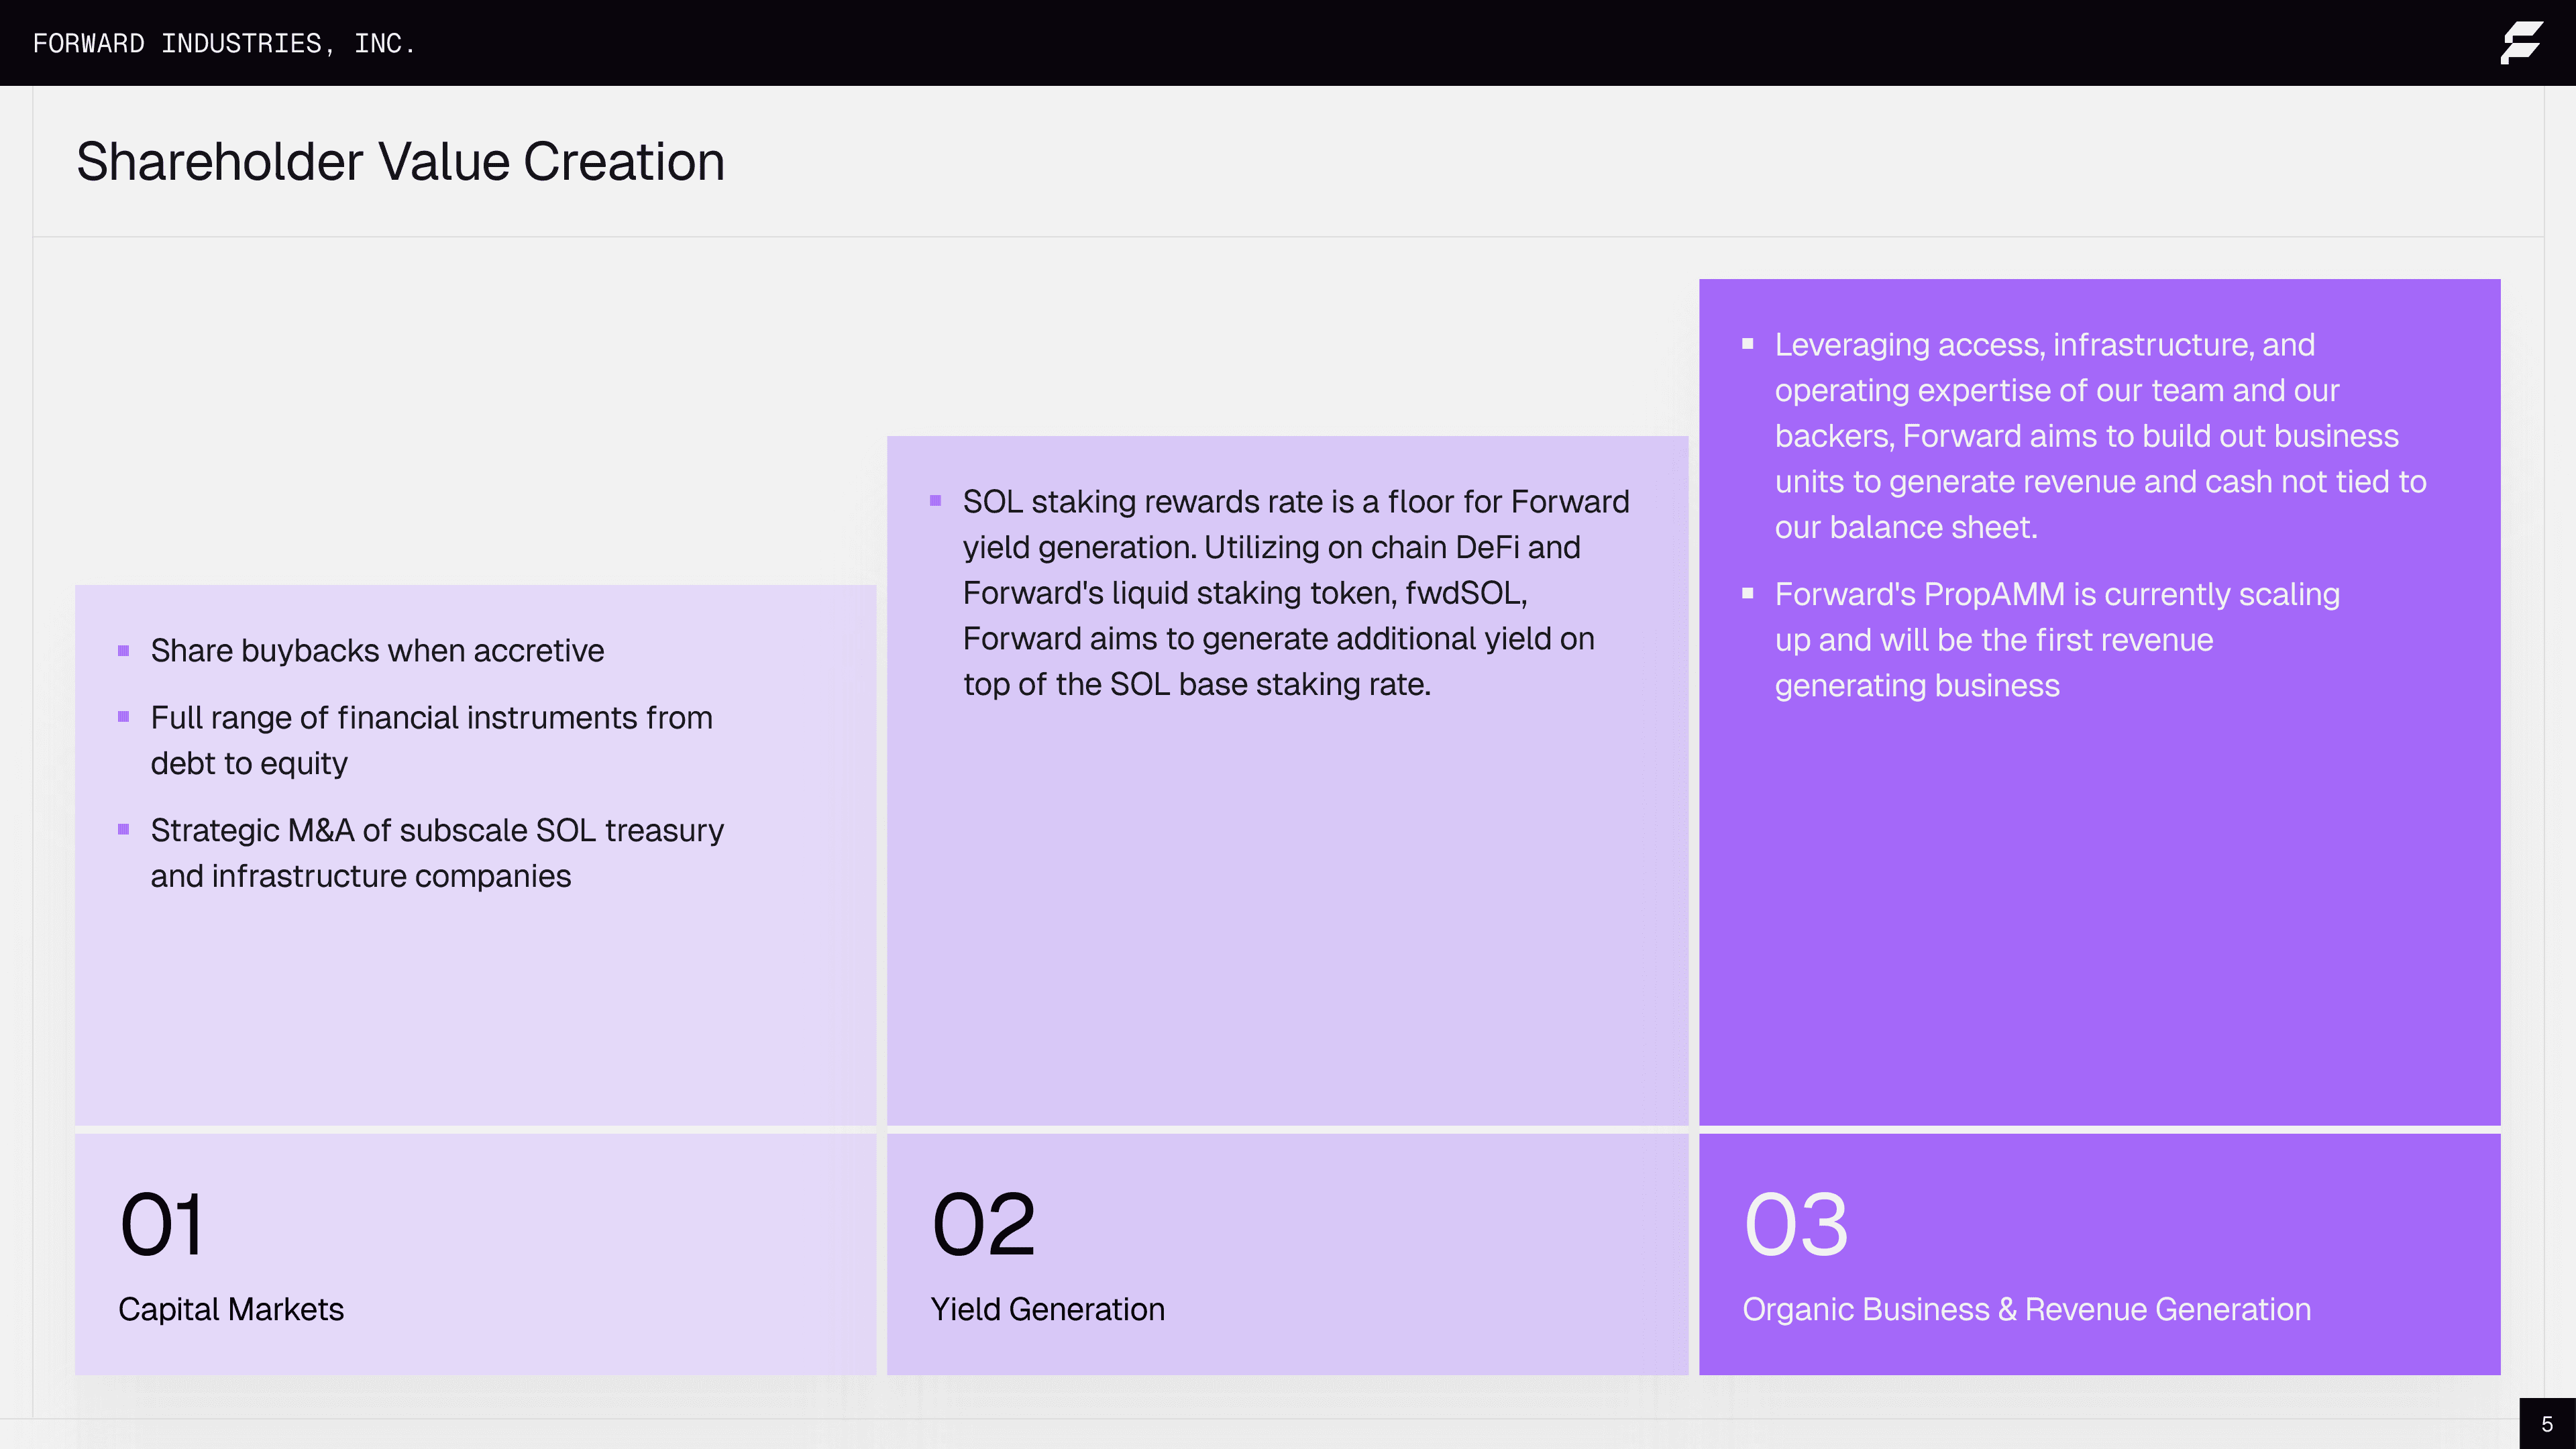Screen dimensions: 2576x1449
Task: Click the large 02 numeral
Action: pyautogui.click(x=984, y=1225)
